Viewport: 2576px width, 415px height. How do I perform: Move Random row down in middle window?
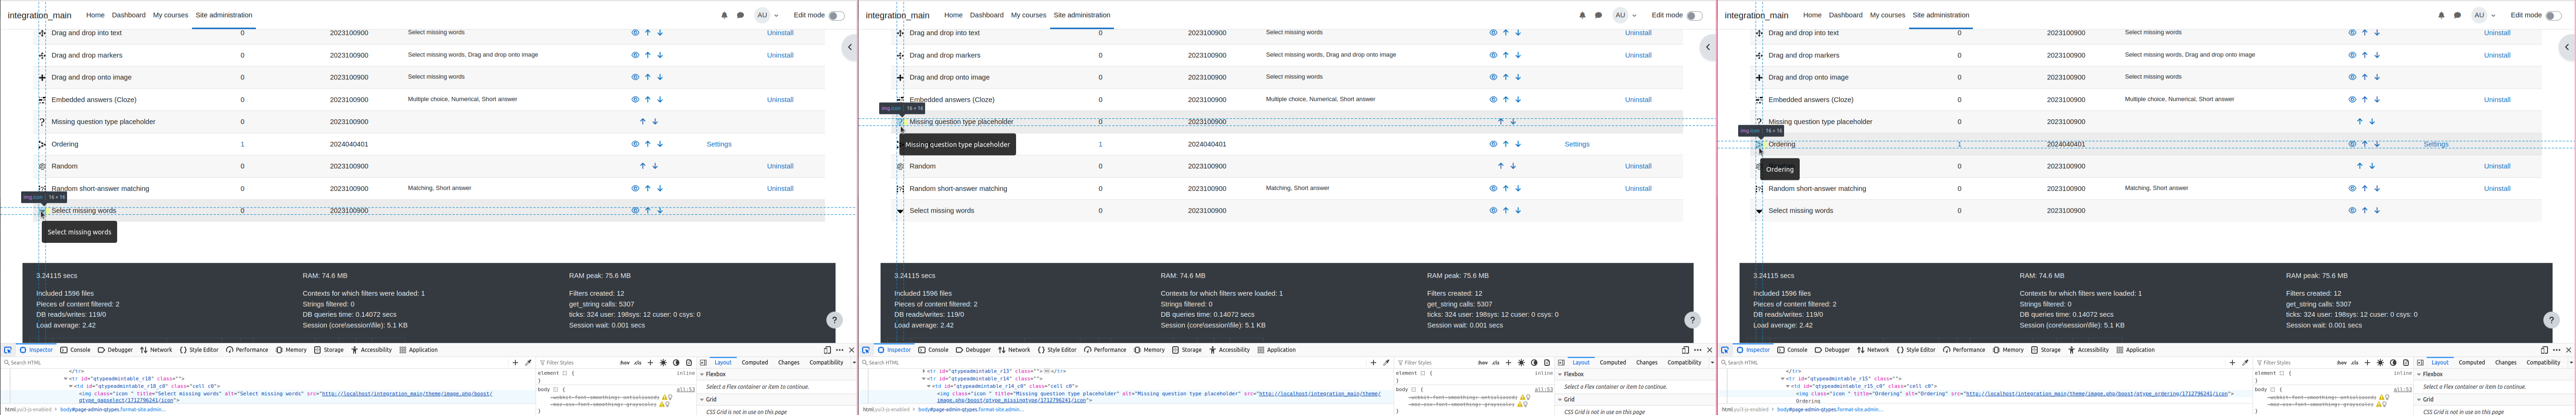pyautogui.click(x=1513, y=166)
